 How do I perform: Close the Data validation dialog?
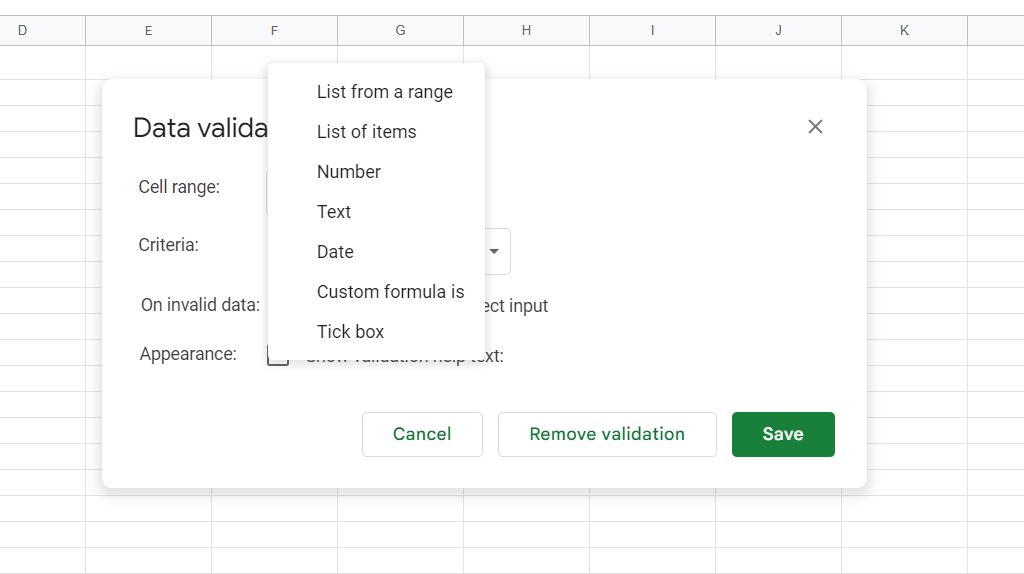815,127
